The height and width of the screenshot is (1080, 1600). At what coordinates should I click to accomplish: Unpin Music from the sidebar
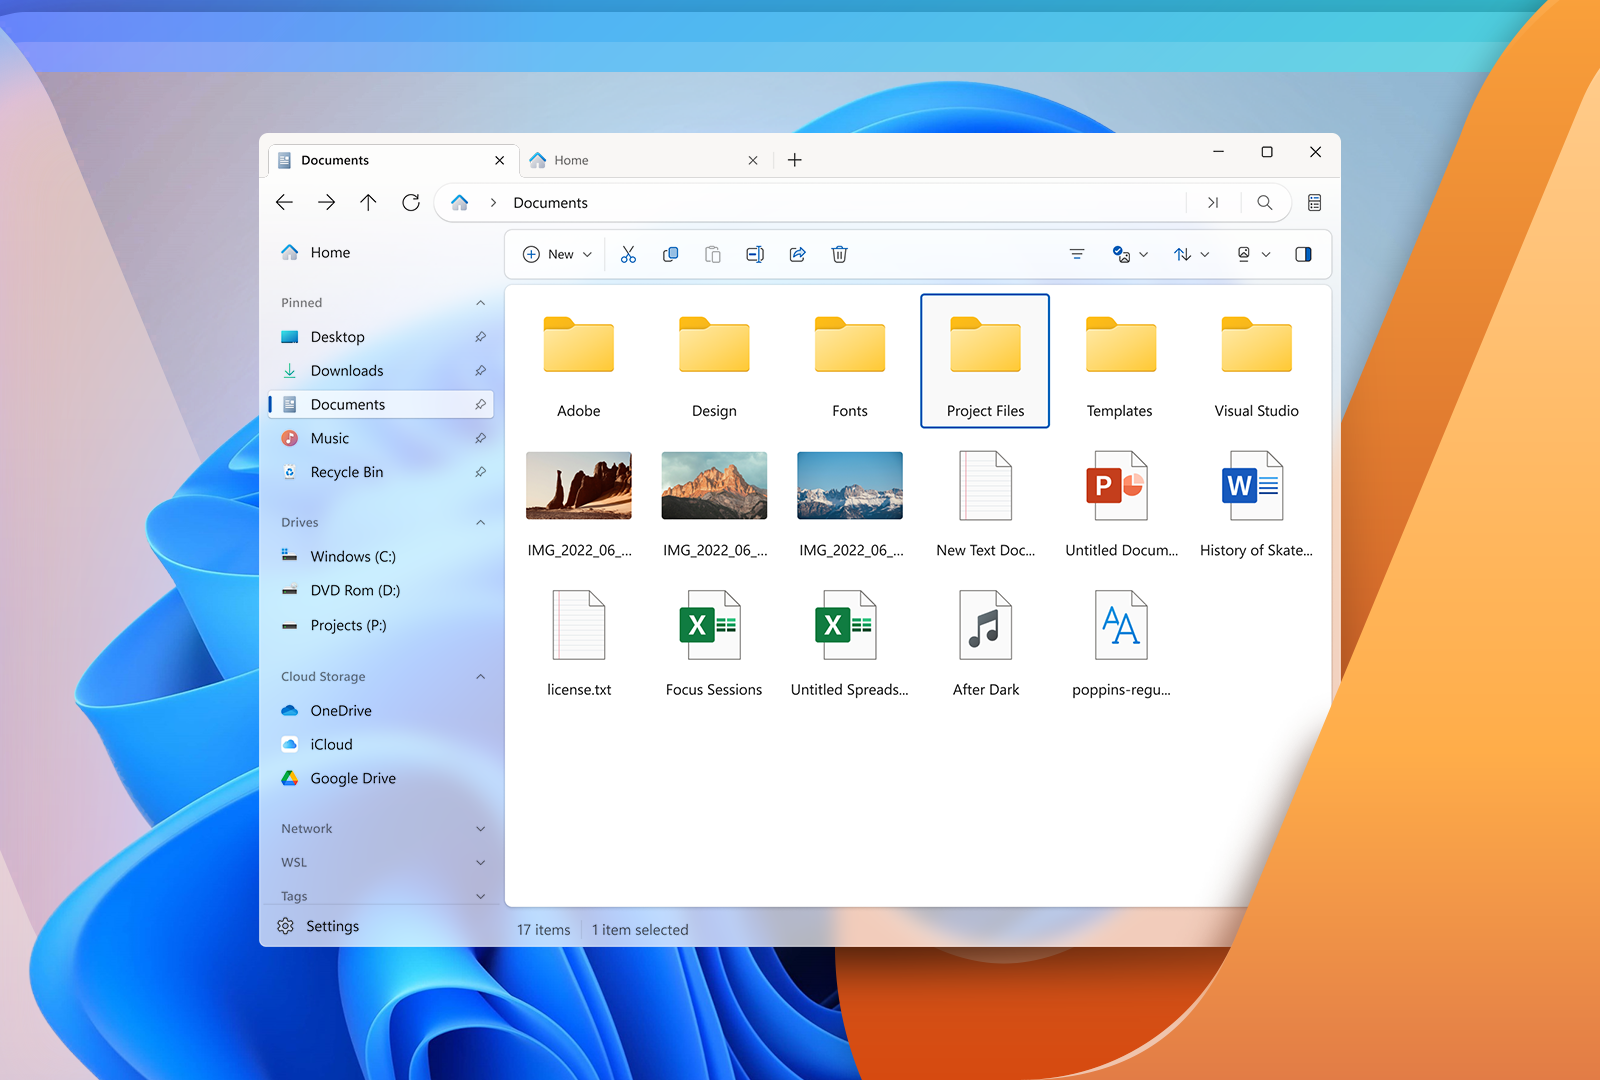pos(480,439)
